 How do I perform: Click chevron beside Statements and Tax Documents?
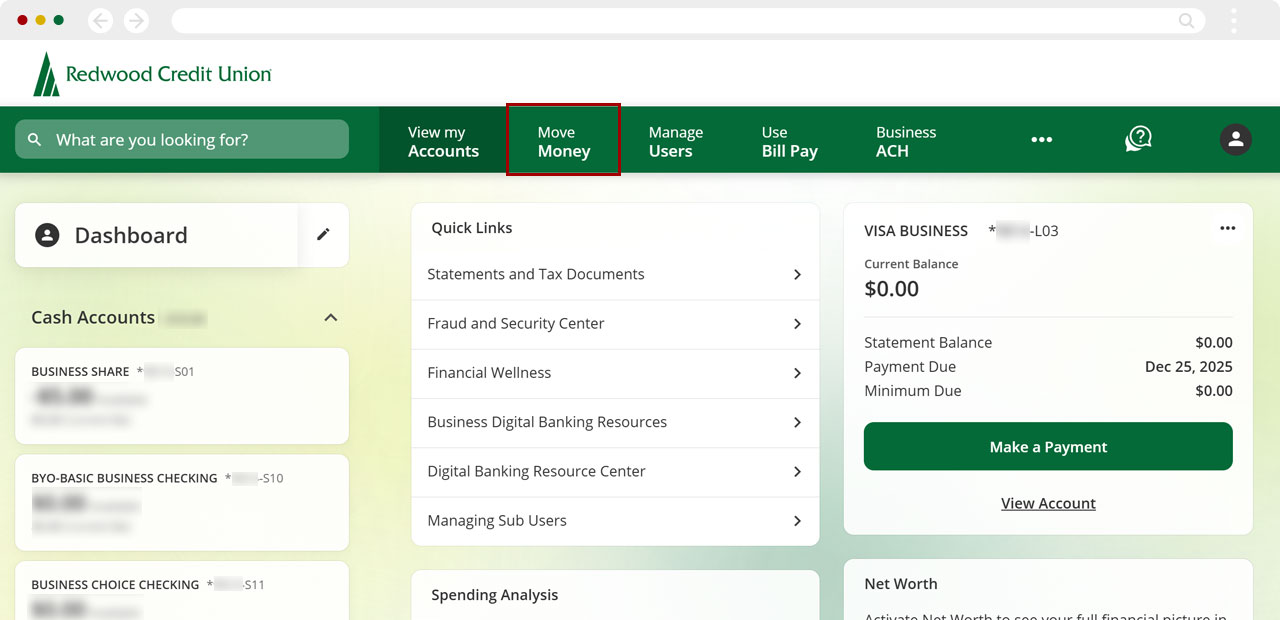[x=797, y=274]
